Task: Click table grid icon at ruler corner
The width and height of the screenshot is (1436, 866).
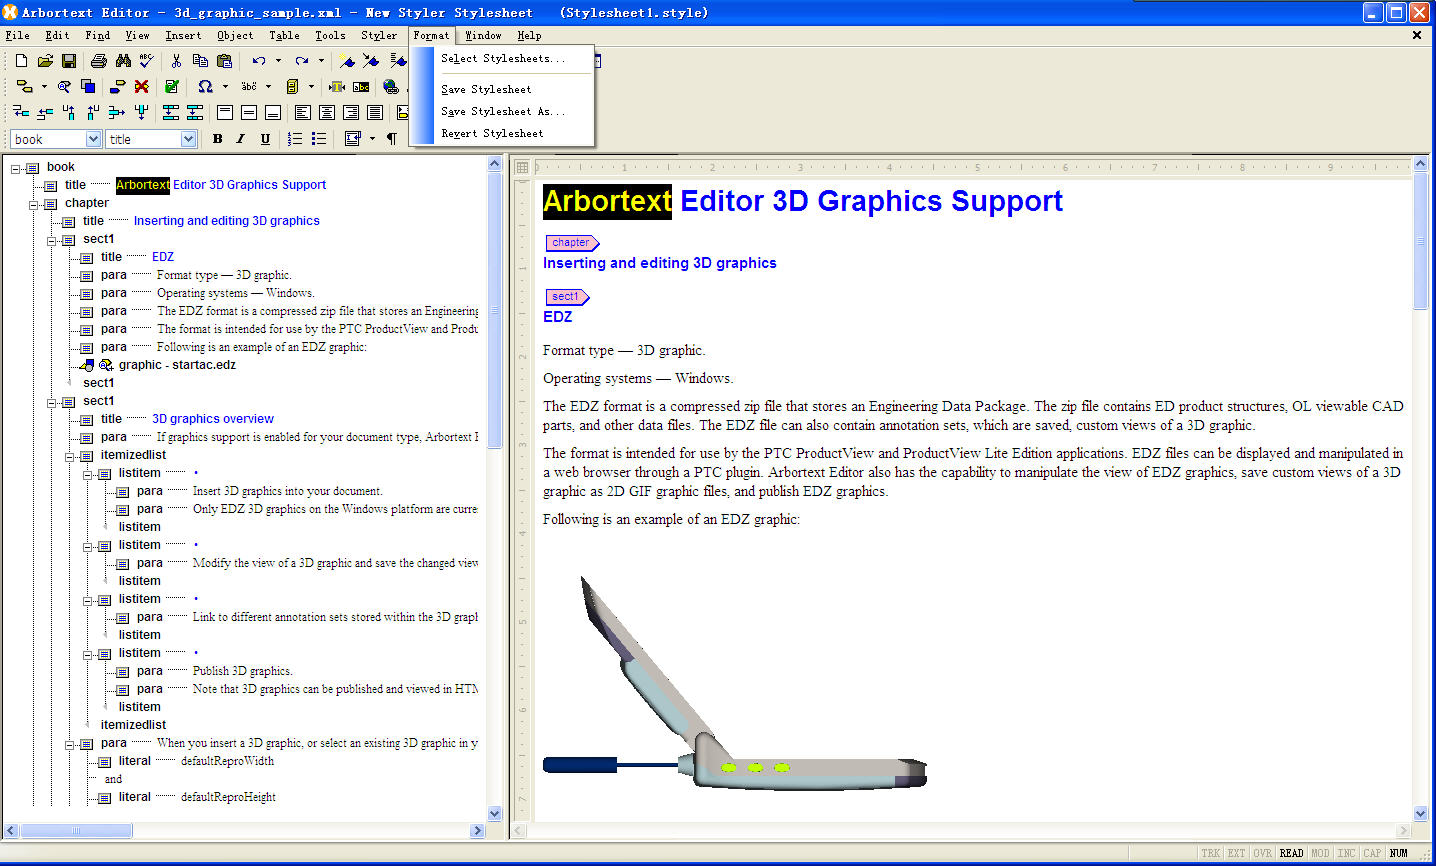Action: coord(522,167)
